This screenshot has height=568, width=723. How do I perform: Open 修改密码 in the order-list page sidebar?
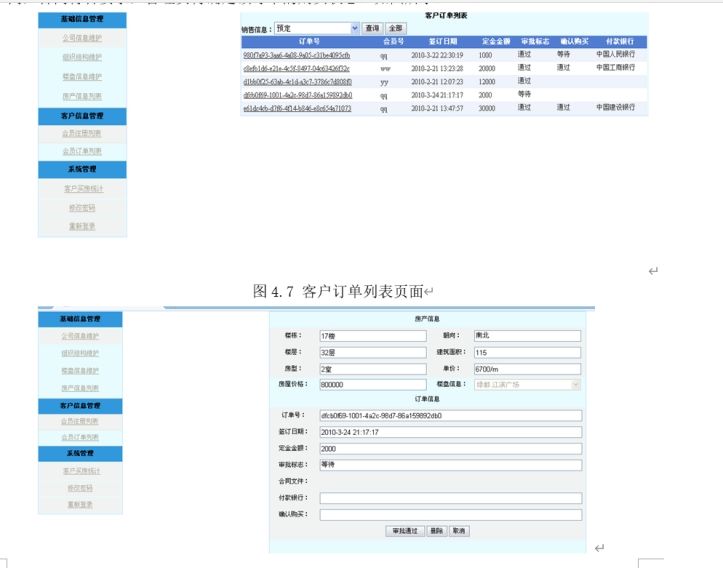(82, 208)
